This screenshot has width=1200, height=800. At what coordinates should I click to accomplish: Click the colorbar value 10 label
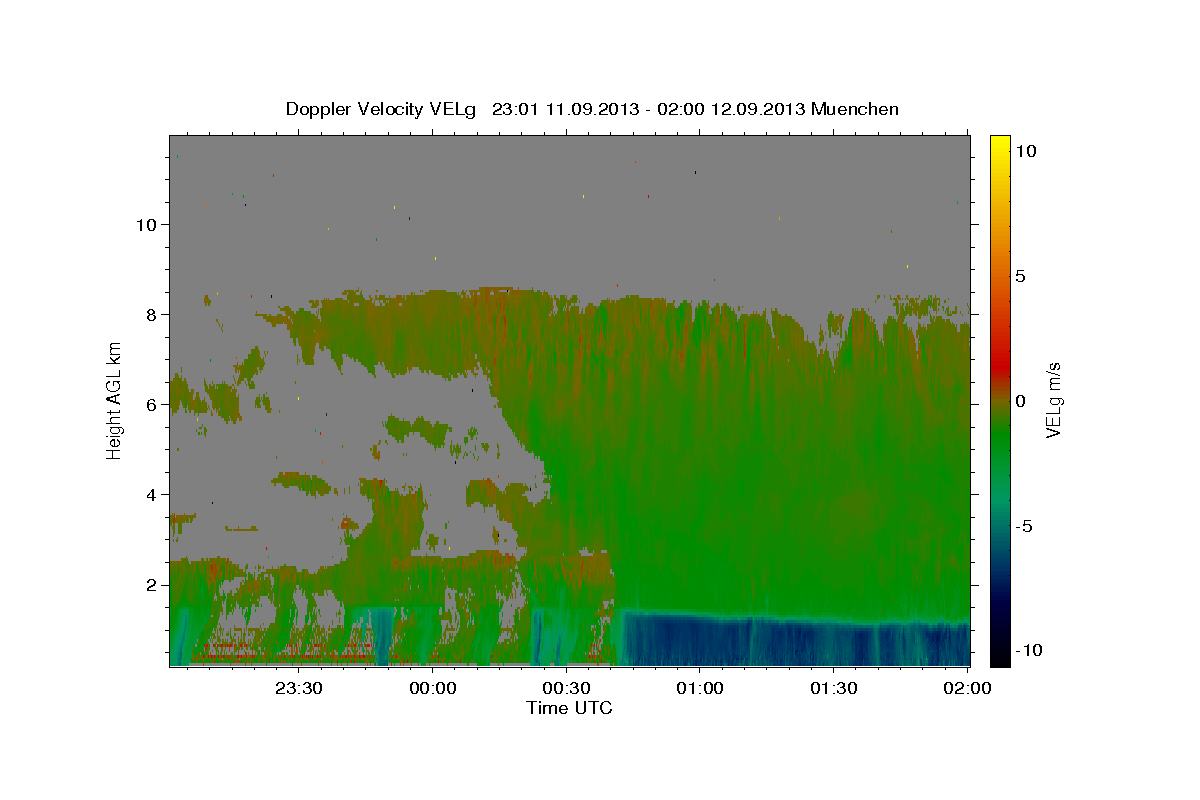1025,150
